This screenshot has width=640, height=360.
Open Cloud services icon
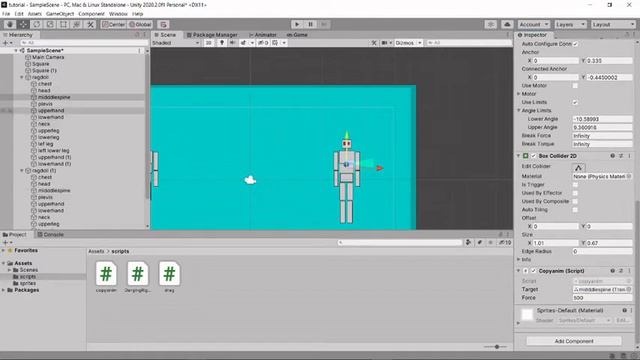(507, 24)
